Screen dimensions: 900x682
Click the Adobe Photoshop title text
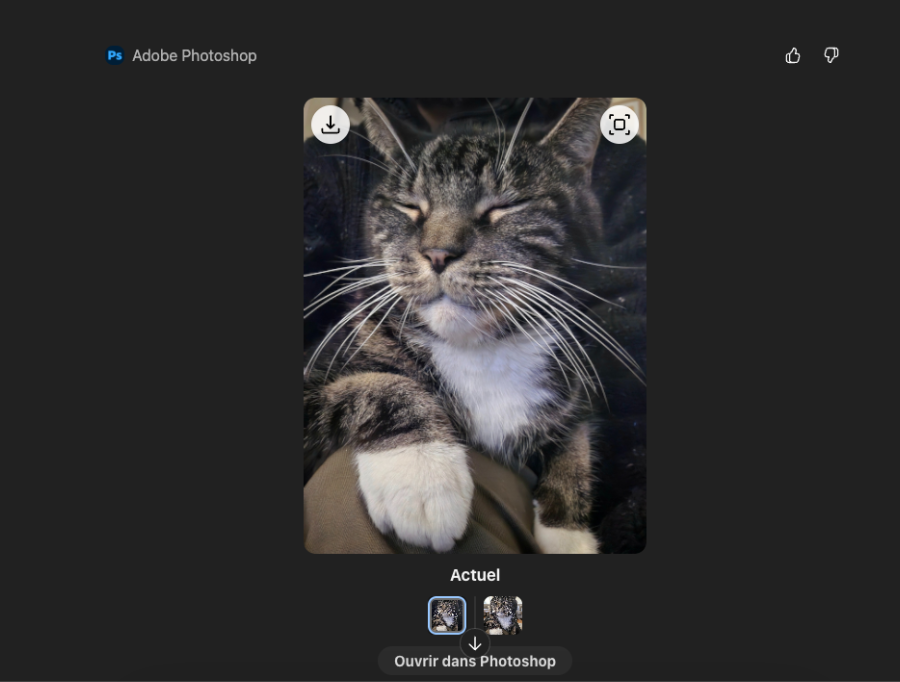coord(194,56)
